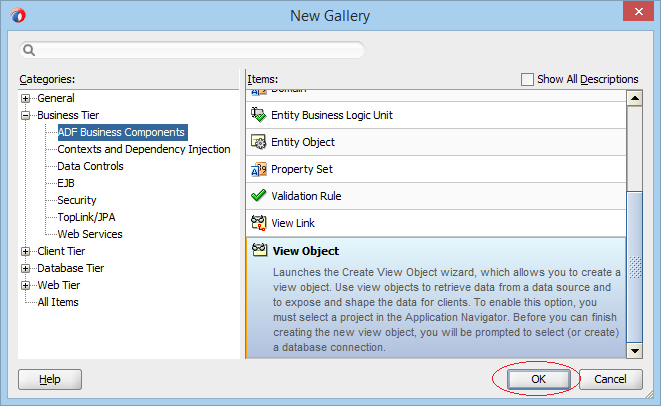Expand the Client Tier node

coord(26,251)
